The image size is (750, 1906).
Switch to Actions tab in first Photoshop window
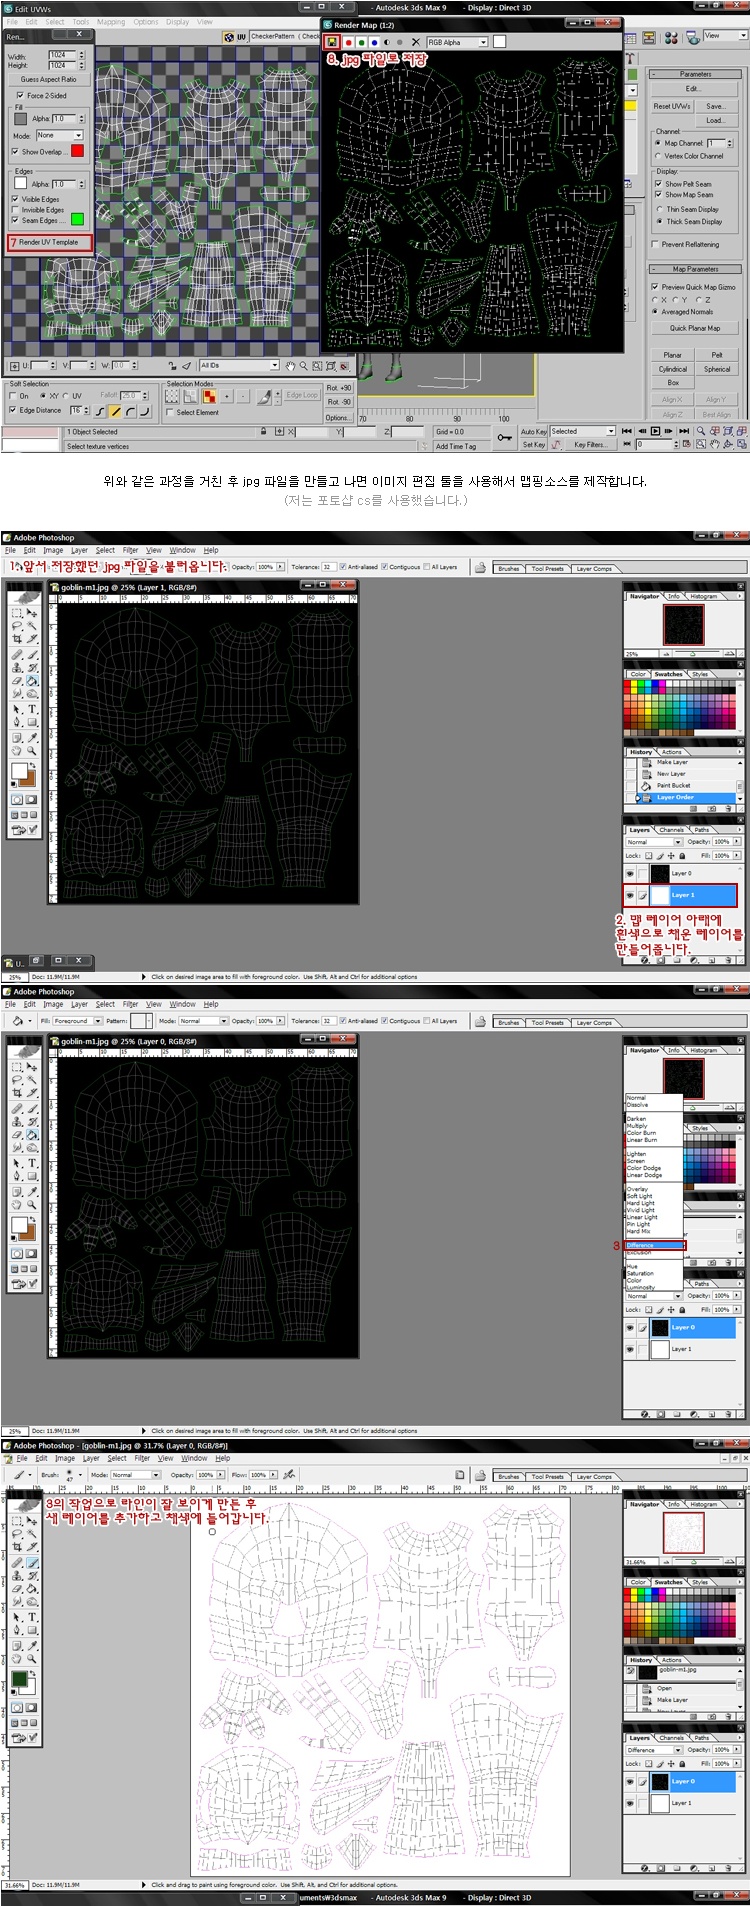tap(672, 752)
